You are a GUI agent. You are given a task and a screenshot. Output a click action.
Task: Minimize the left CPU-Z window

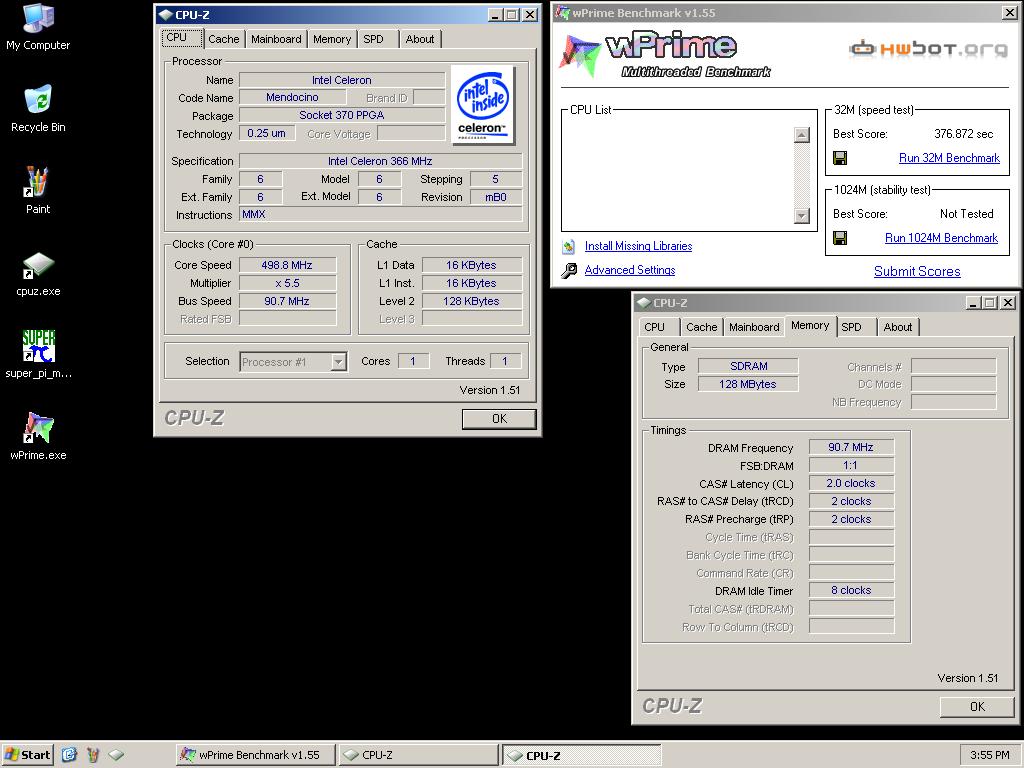(x=496, y=14)
